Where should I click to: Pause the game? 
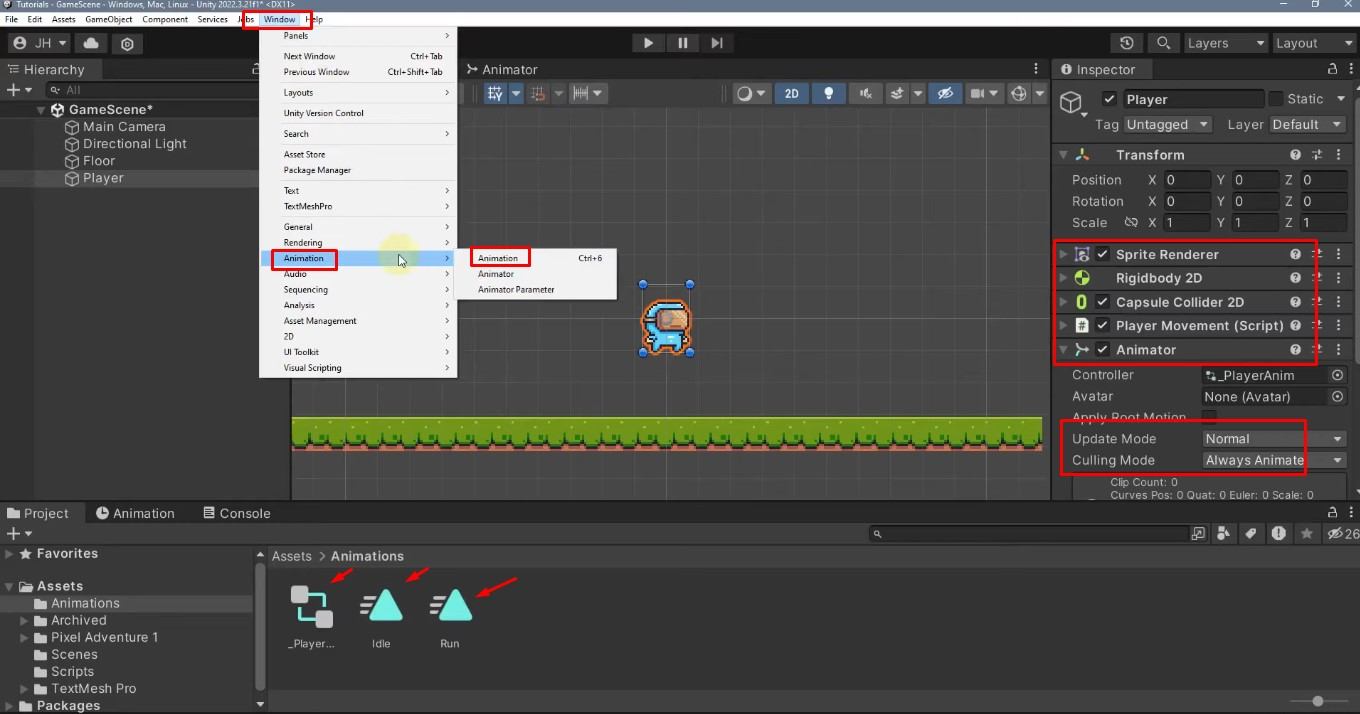click(x=683, y=43)
